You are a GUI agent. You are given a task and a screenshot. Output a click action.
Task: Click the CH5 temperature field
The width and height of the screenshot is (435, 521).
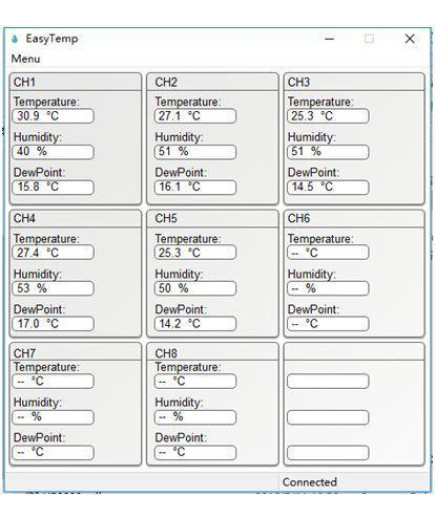[195, 253]
